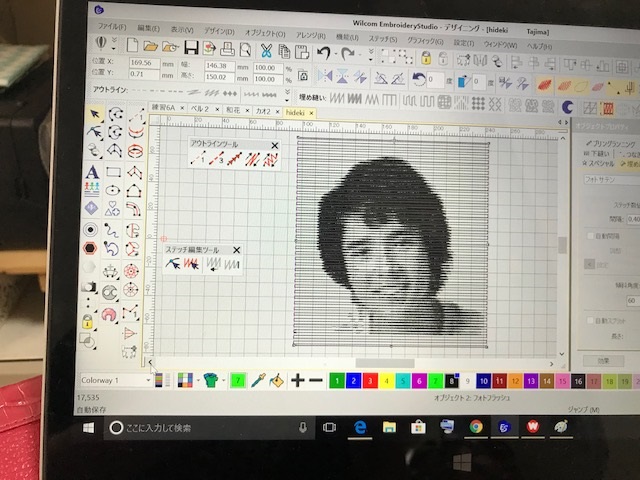This screenshot has width=640, height=480.
Task: Close the ステッチ編集ツール floating palette
Action: coord(236,250)
